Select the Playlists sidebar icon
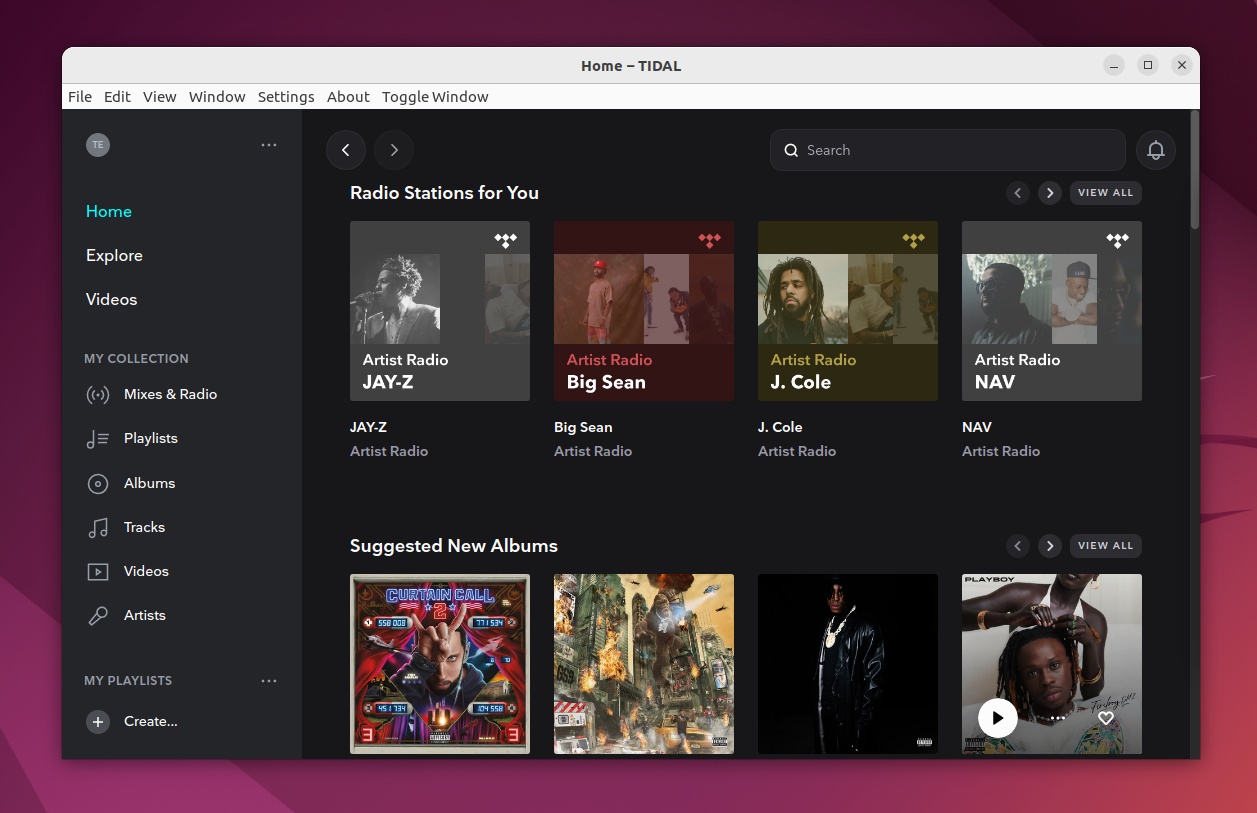 [x=97, y=438]
